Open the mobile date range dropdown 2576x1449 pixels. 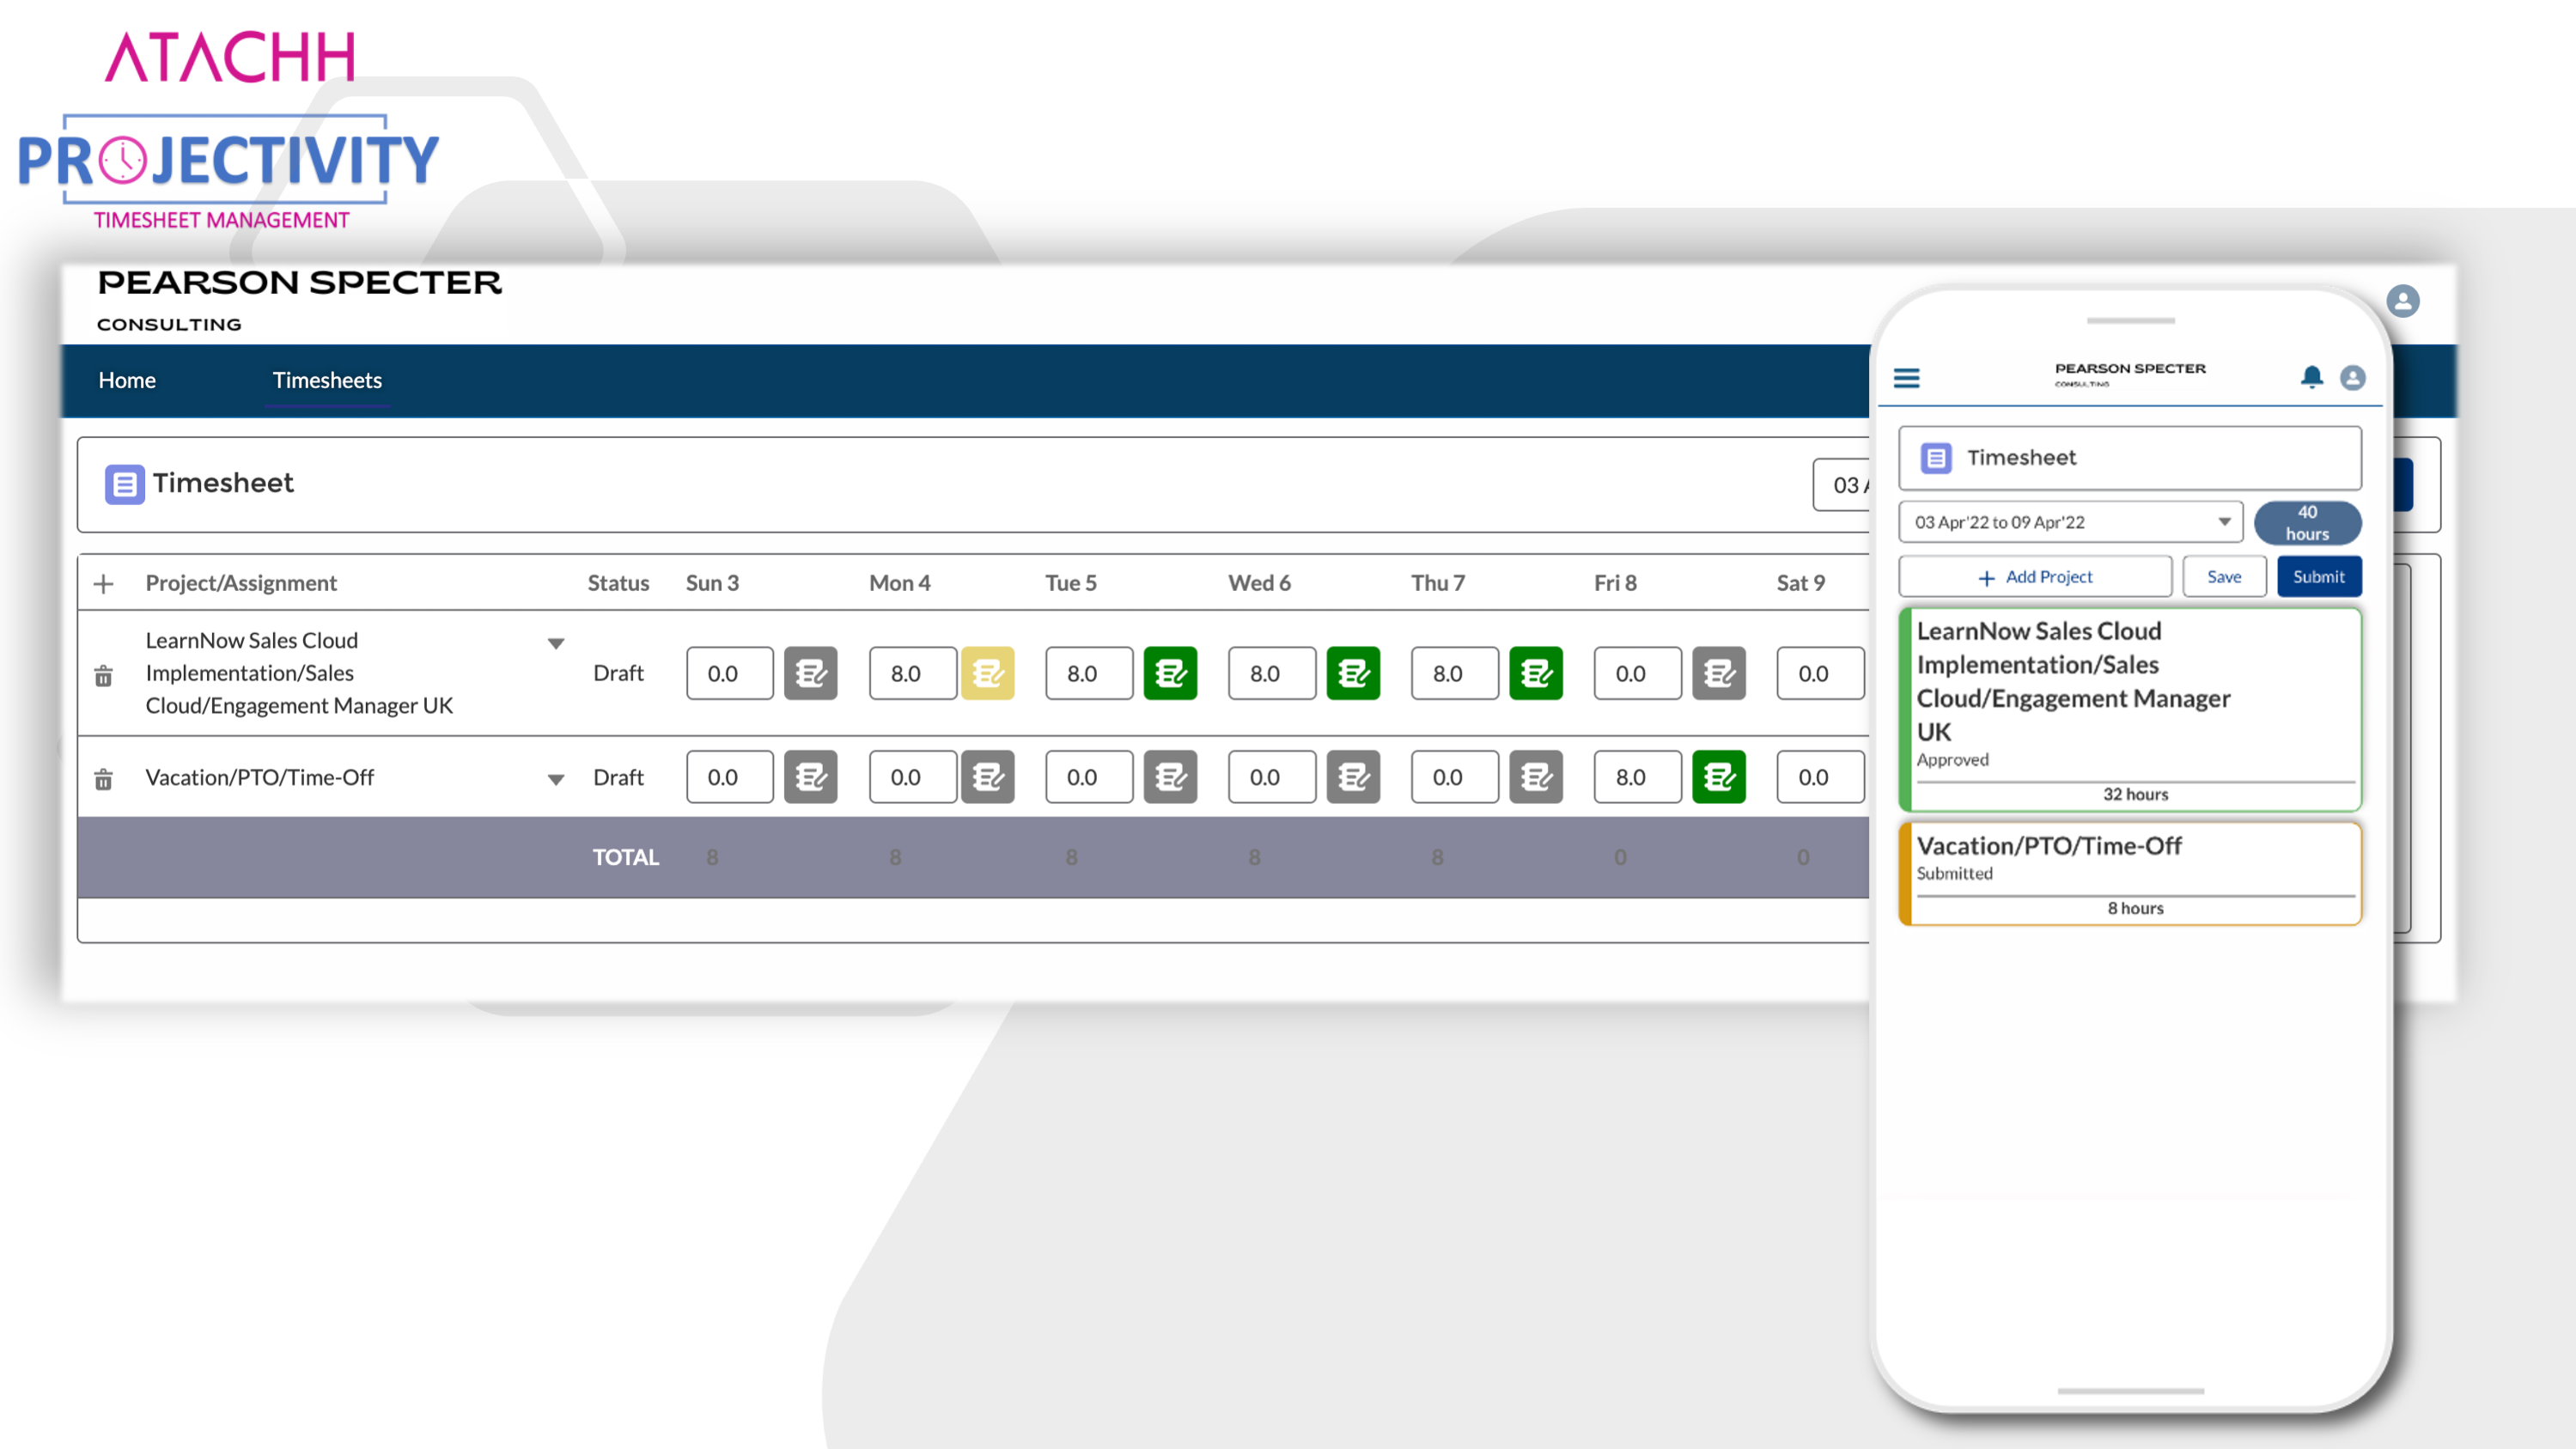[x=2071, y=522]
